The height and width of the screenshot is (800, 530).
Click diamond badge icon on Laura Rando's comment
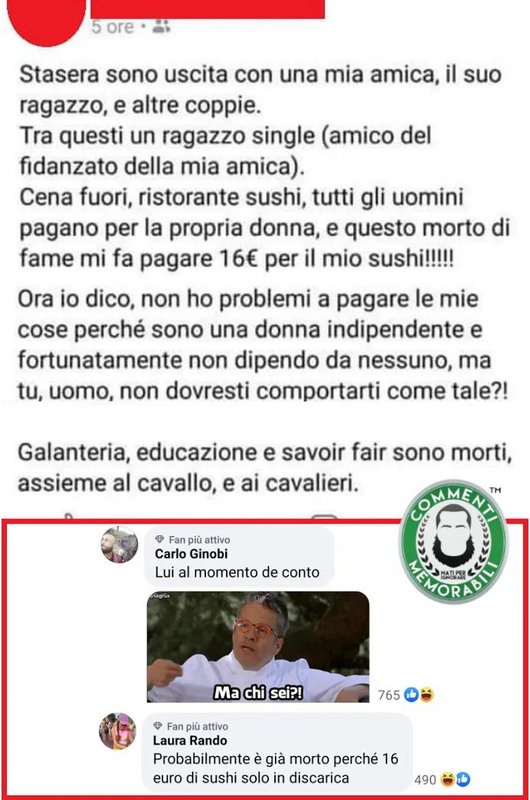pos(158,726)
